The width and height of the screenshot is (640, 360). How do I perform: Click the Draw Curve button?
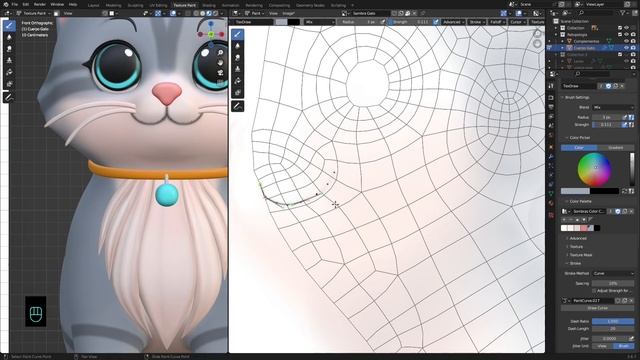pos(598,308)
